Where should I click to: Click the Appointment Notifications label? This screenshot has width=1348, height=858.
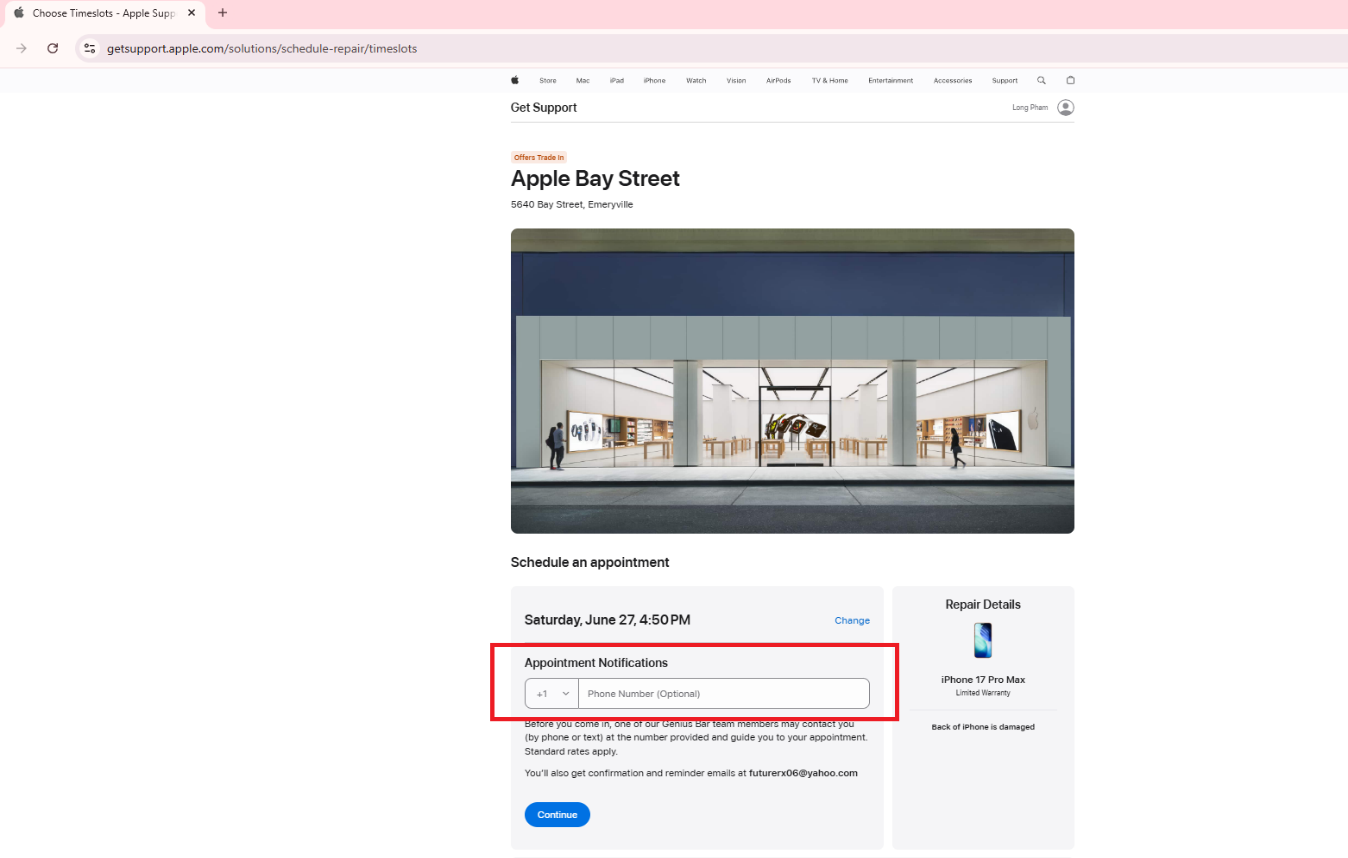(596, 663)
